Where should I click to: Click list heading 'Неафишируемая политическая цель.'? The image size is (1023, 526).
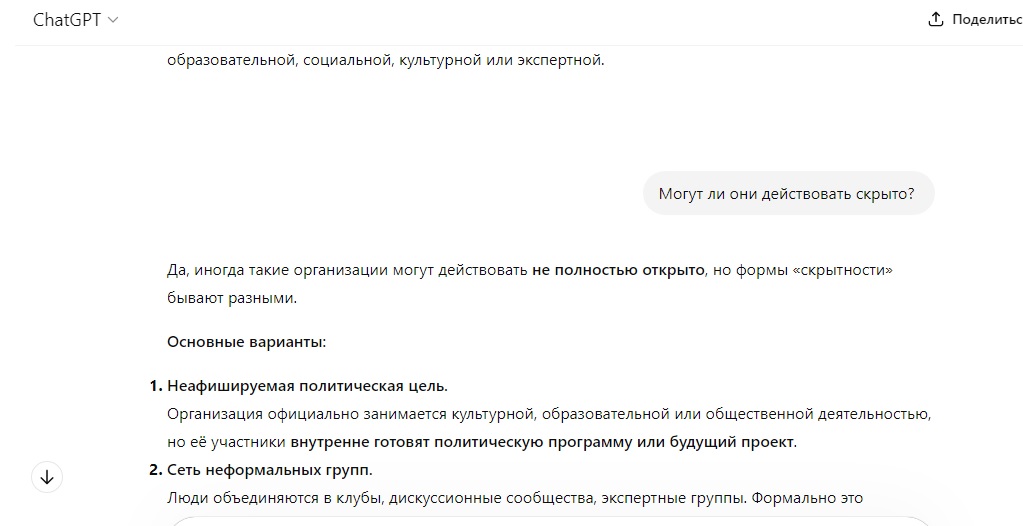[307, 386]
